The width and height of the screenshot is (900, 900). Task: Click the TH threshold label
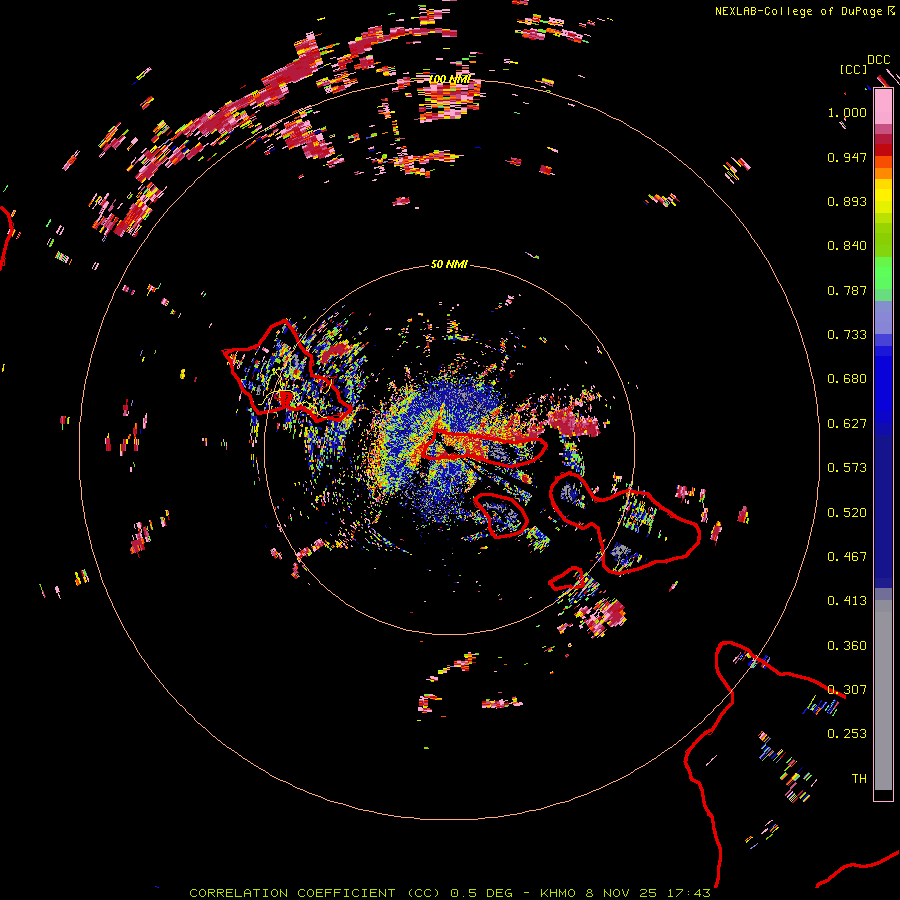pos(859,779)
